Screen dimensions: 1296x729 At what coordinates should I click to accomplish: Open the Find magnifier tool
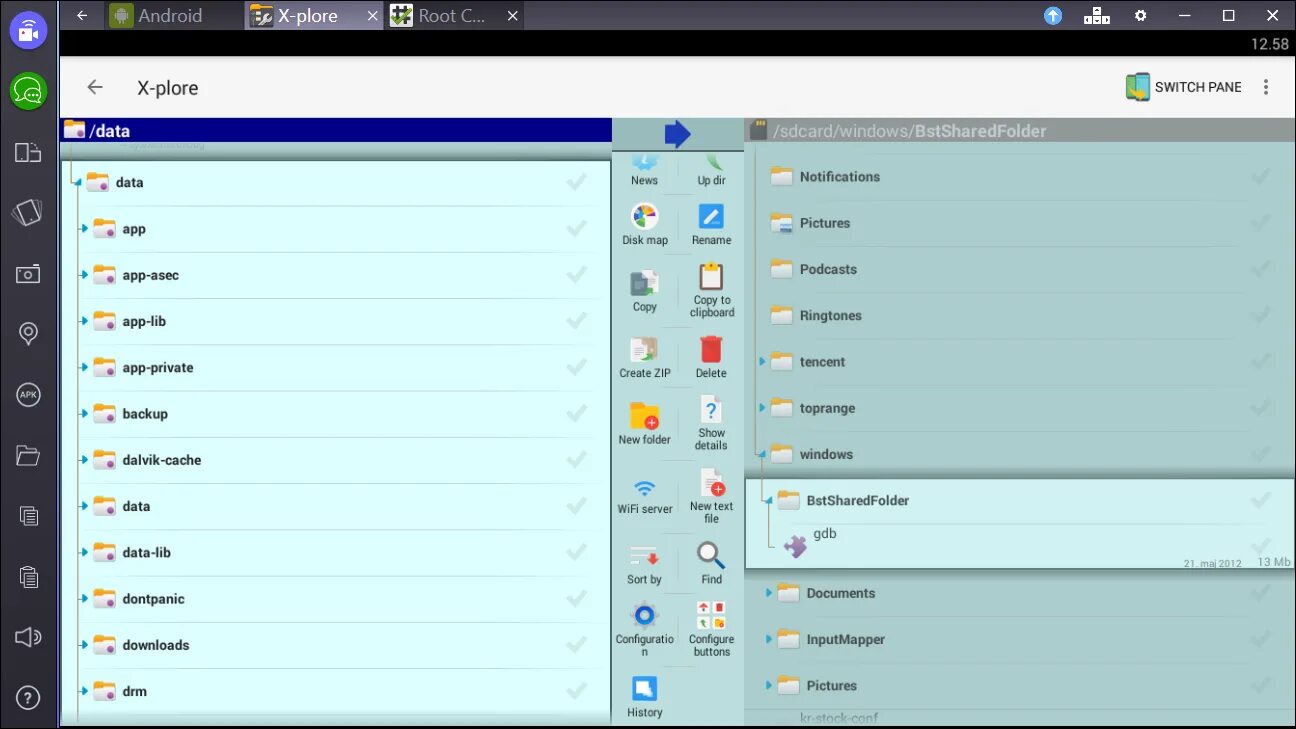coord(711,563)
